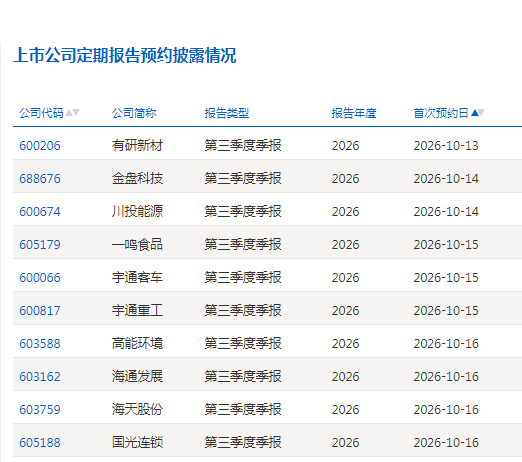Select 2026-10-13 date for 有研新材
This screenshot has height=462, width=522.
446,146
